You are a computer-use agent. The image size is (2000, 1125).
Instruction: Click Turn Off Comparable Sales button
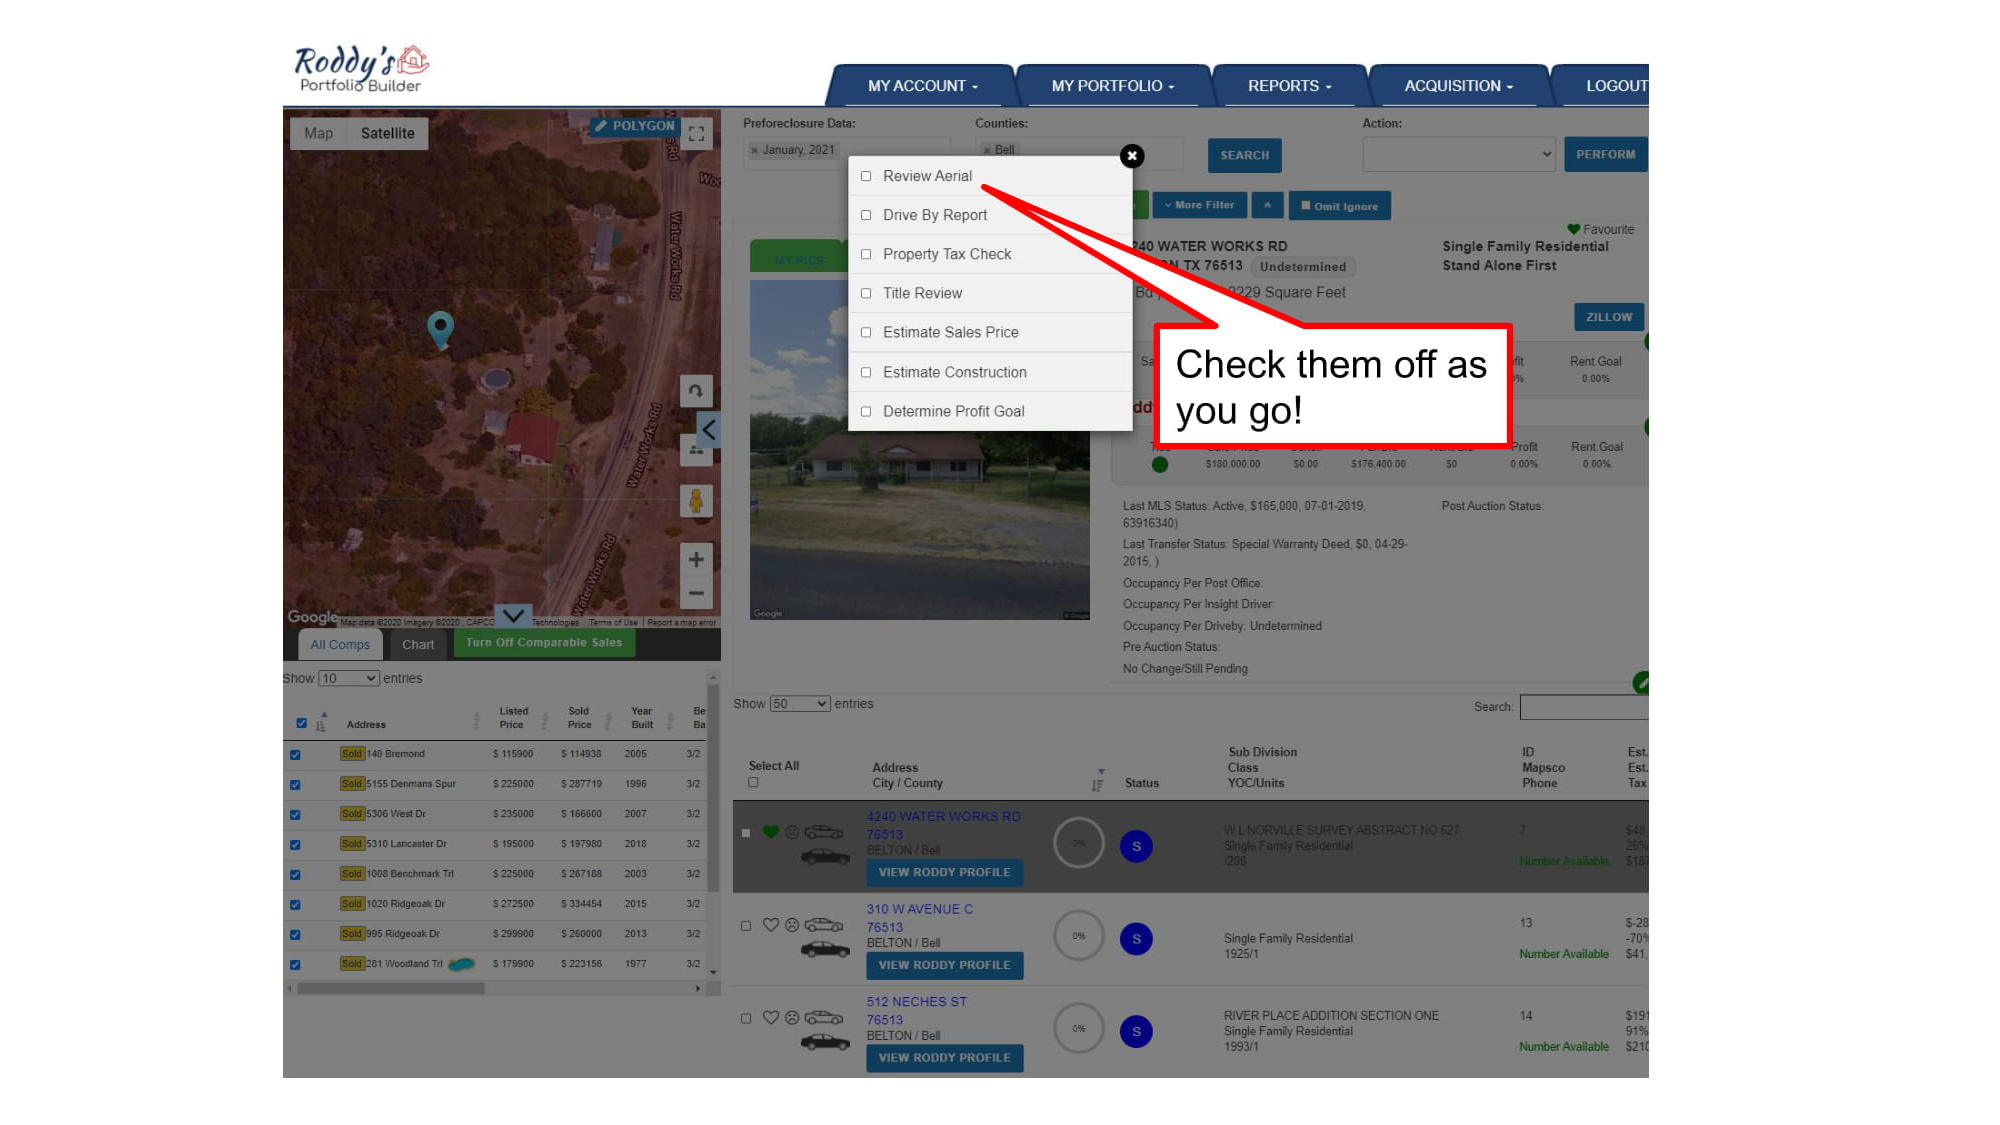[x=544, y=643]
